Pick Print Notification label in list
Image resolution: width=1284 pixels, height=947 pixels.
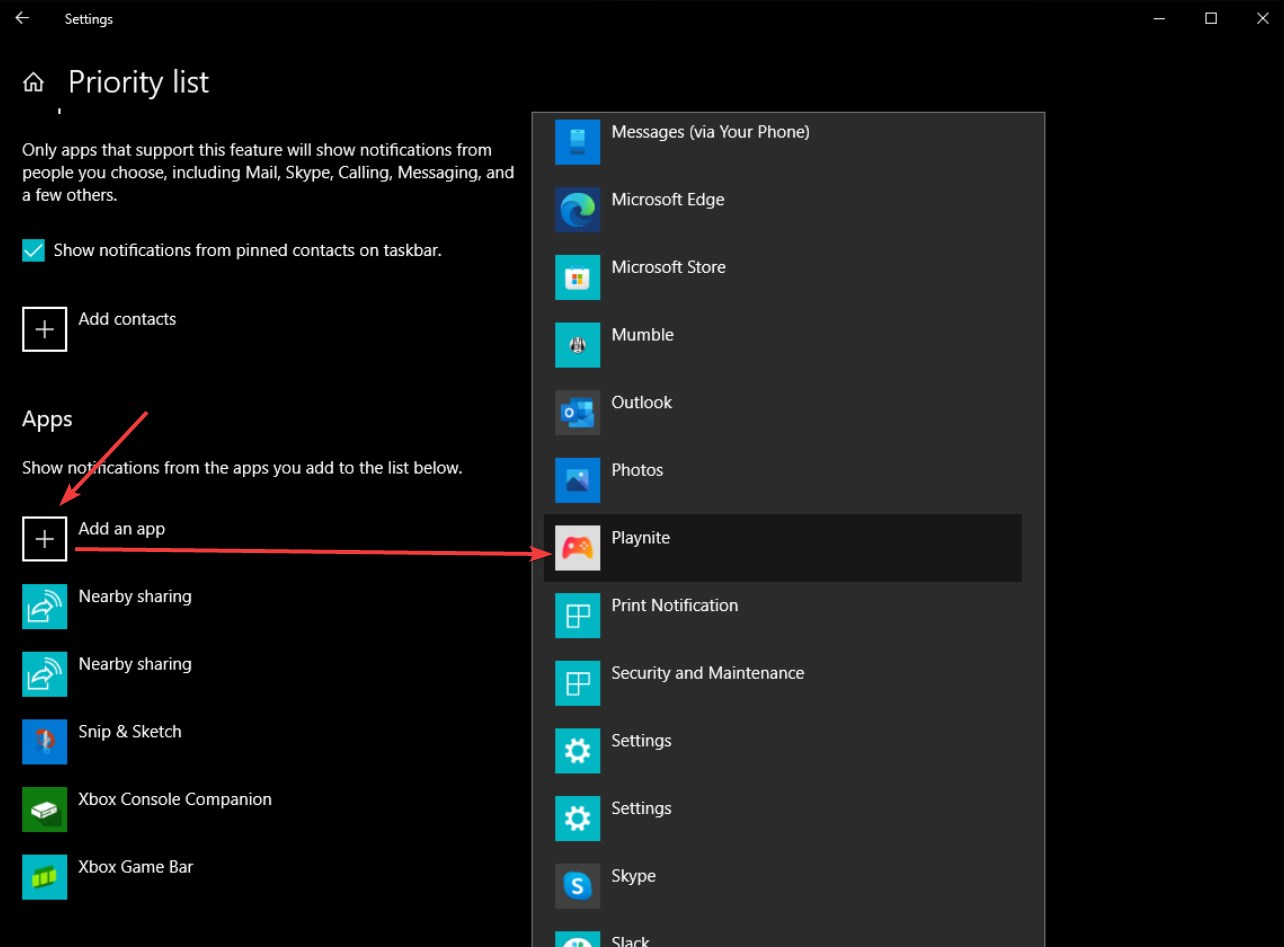[x=675, y=605]
